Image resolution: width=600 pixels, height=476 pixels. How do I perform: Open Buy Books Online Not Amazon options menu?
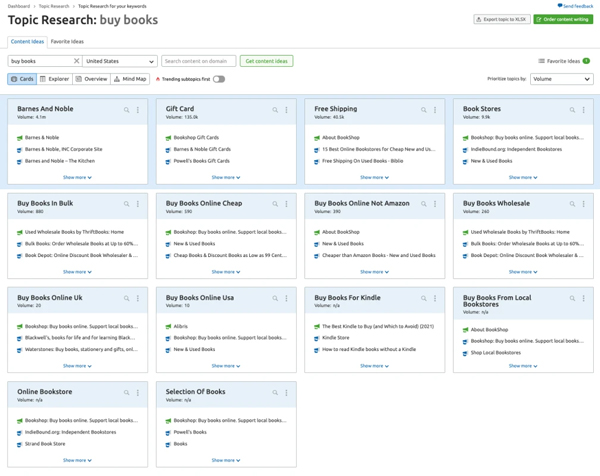click(435, 204)
